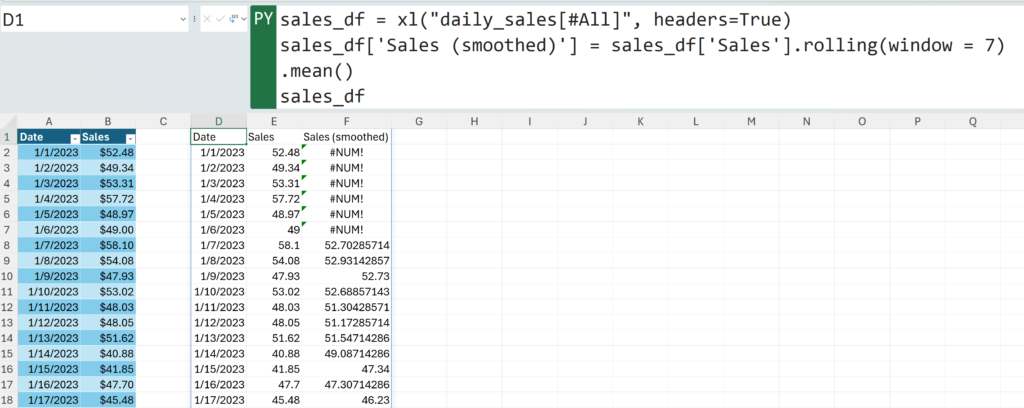
Task: Select column D header
Action: [x=219, y=121]
